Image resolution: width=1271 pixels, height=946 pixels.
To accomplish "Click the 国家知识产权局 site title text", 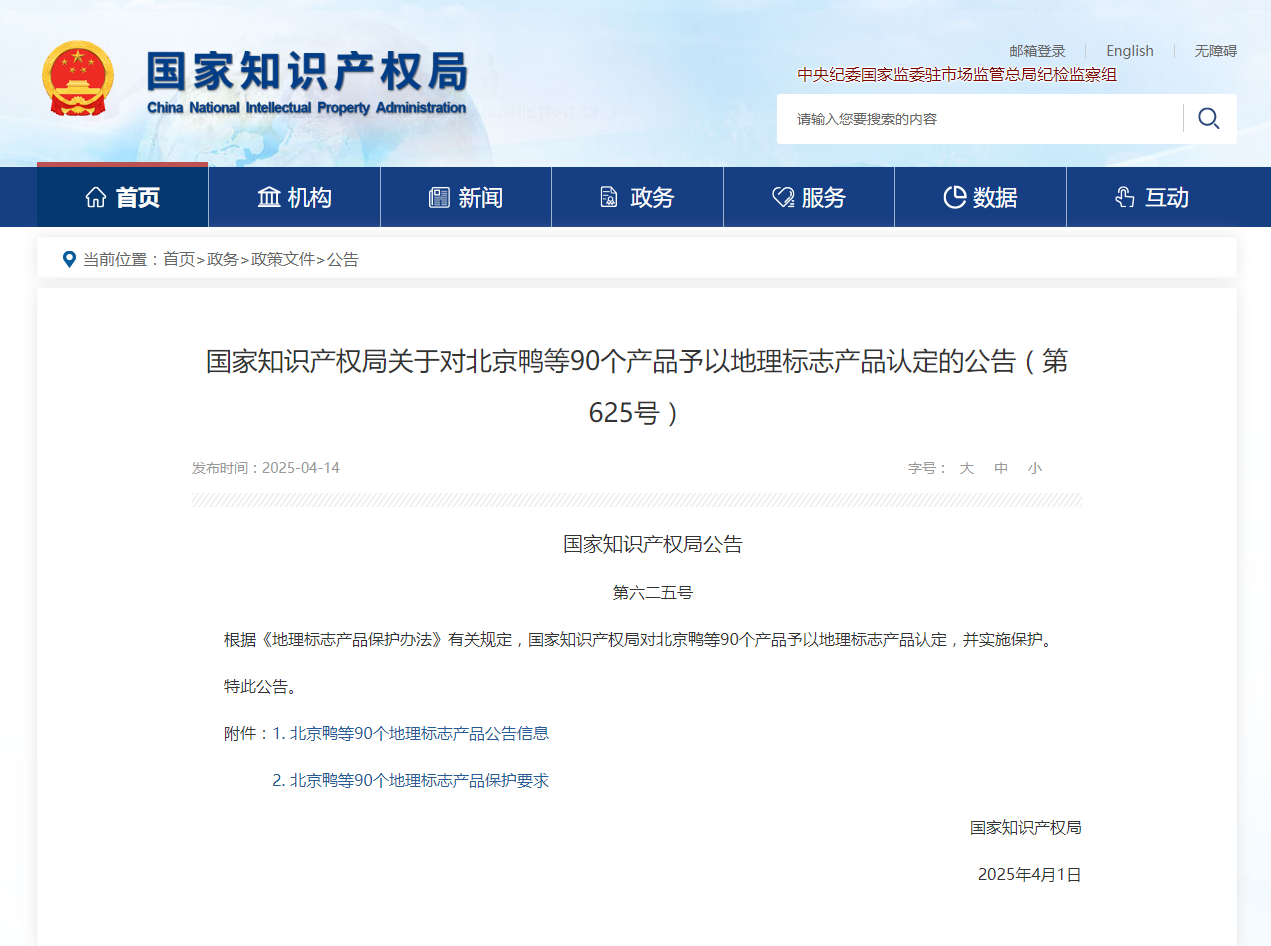I will pos(307,70).
